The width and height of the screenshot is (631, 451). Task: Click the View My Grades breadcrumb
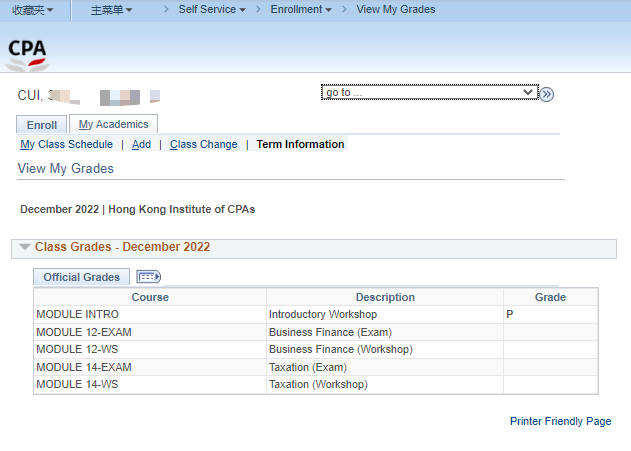click(x=396, y=9)
